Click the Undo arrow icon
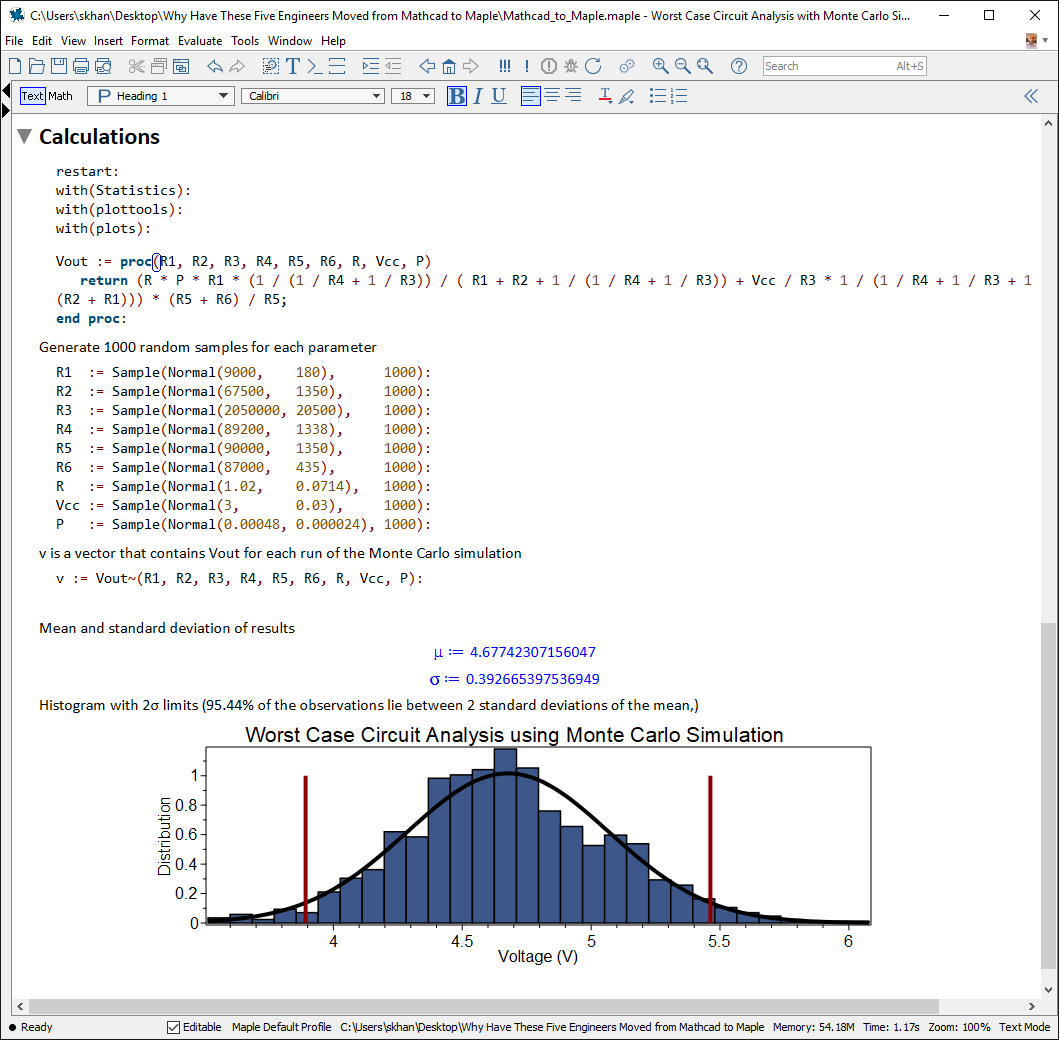This screenshot has height=1040, width=1059. (214, 66)
